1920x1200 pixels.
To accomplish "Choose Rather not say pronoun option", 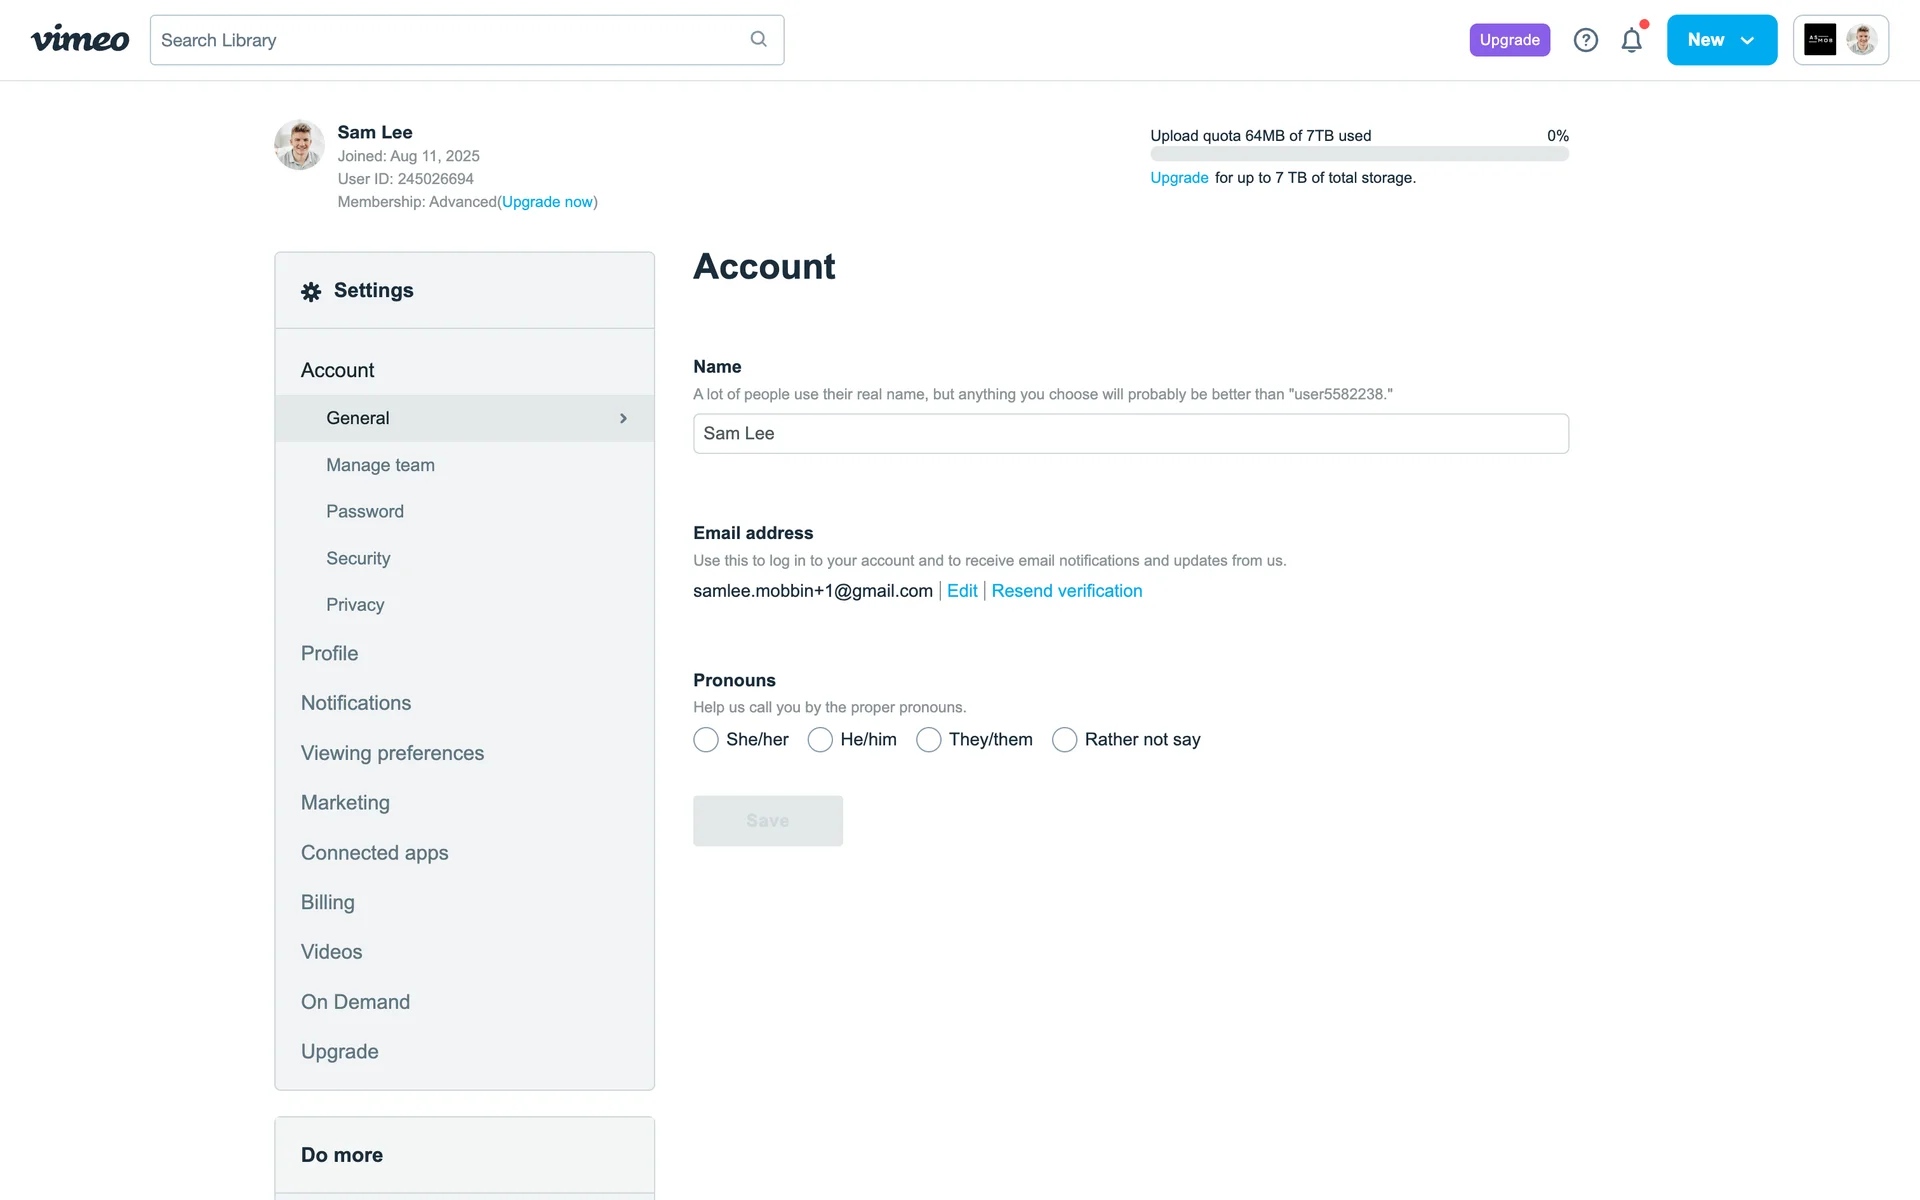I will [x=1064, y=740].
